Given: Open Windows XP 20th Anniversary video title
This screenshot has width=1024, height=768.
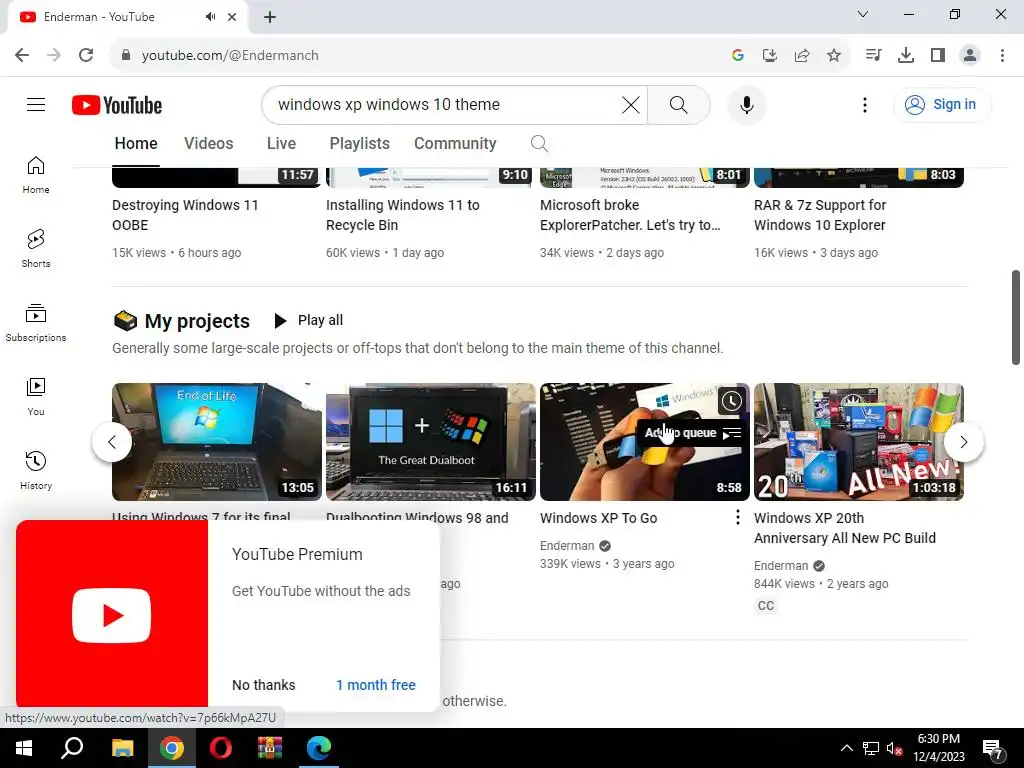Looking at the screenshot, I should 844,528.
